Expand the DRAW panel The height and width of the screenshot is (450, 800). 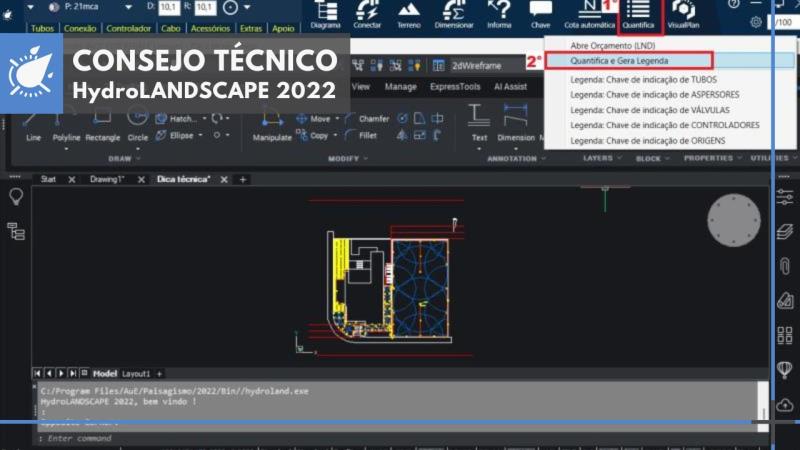(x=124, y=159)
